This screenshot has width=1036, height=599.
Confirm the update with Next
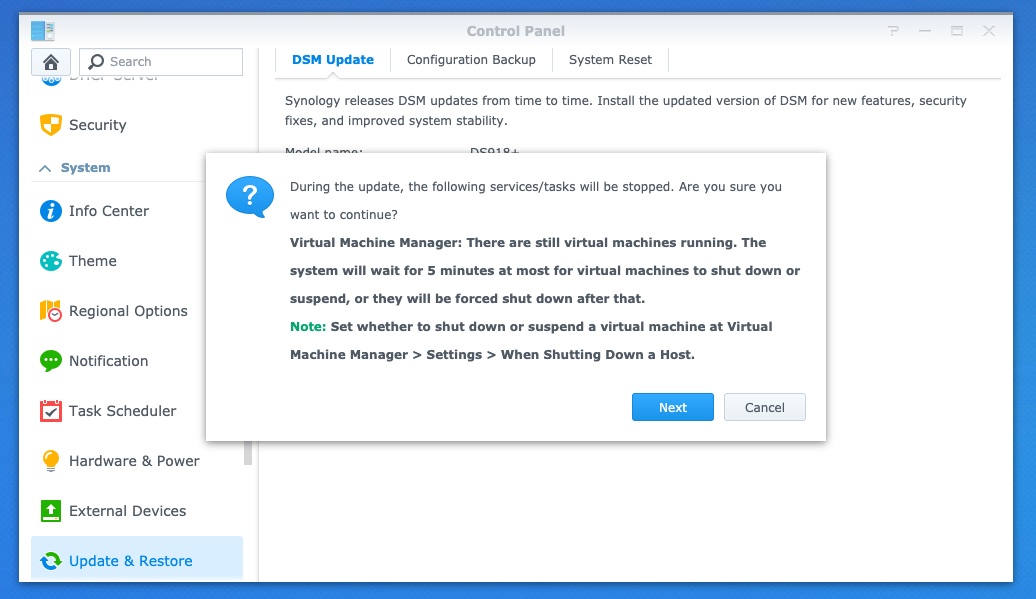[x=673, y=407]
